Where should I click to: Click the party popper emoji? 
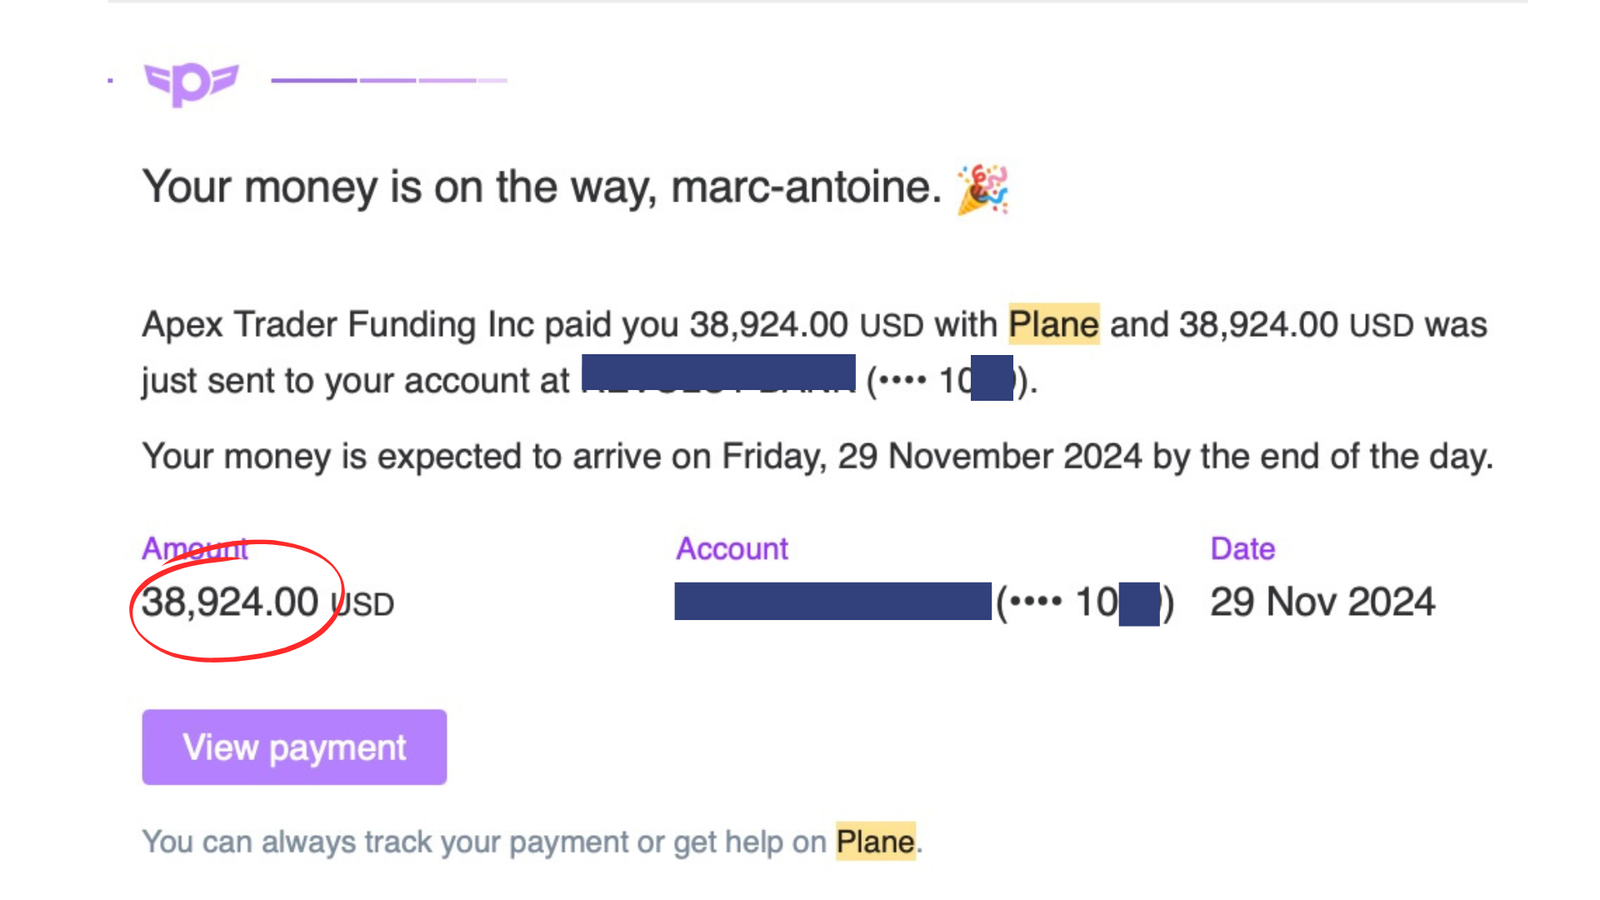click(x=982, y=189)
